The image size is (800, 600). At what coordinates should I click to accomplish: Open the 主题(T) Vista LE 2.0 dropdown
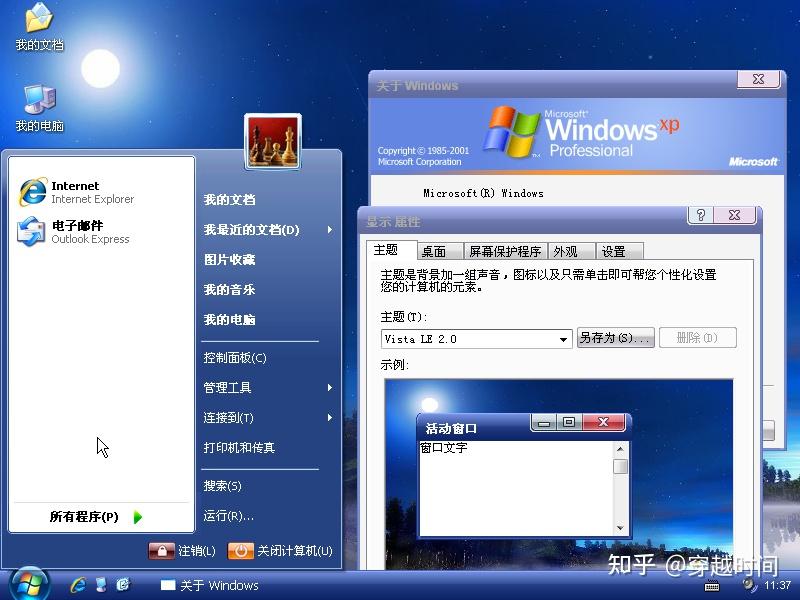click(476, 339)
